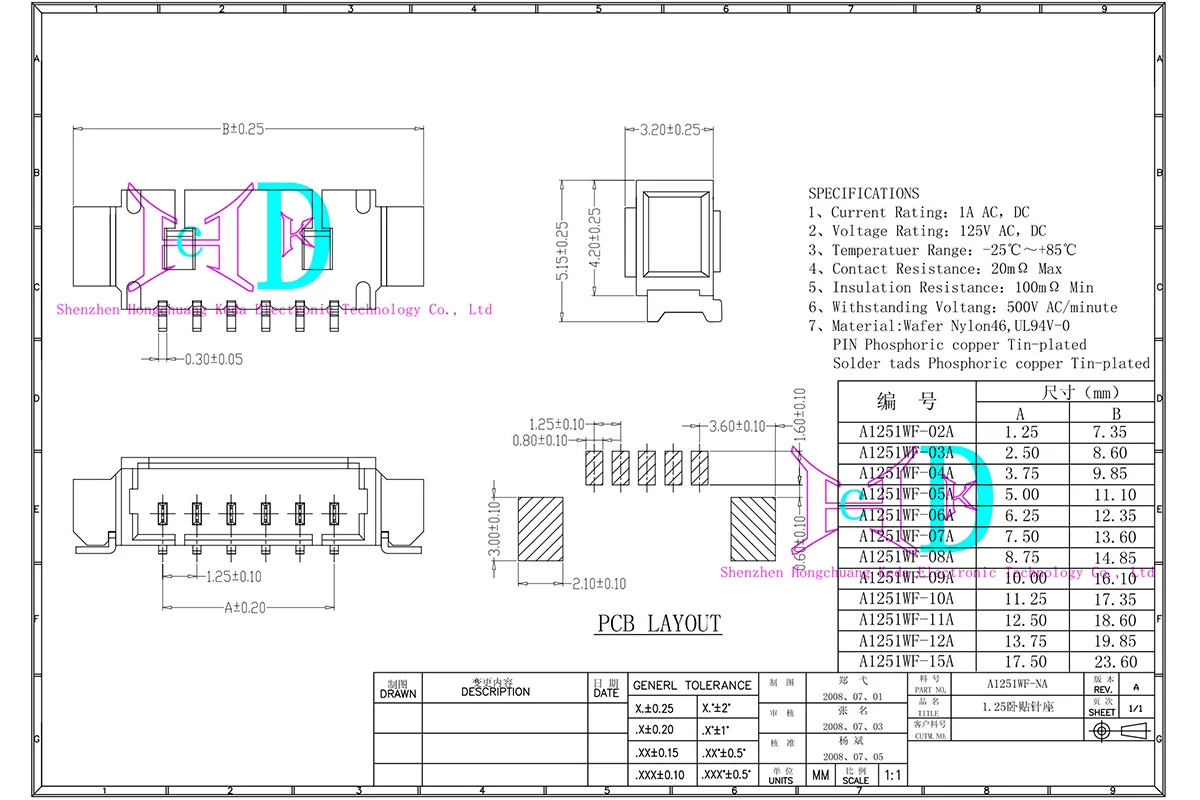The image size is (1200, 800).
Task: Click the PCB LAYOUT title text
Action: [x=659, y=624]
